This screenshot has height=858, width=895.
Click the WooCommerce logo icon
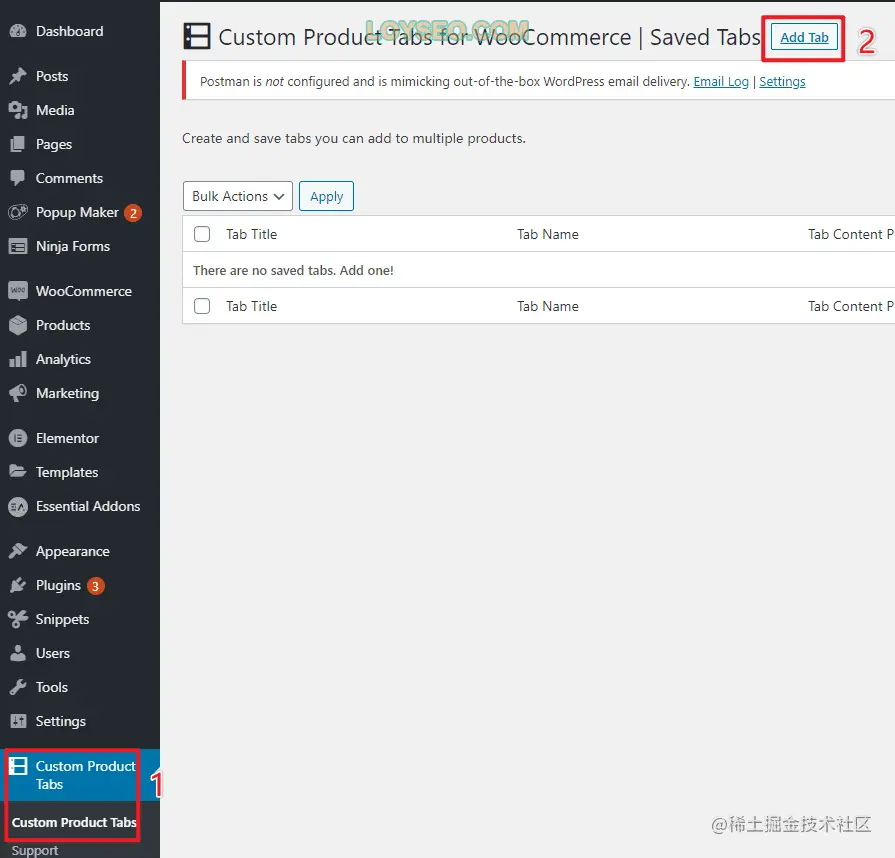[18, 291]
